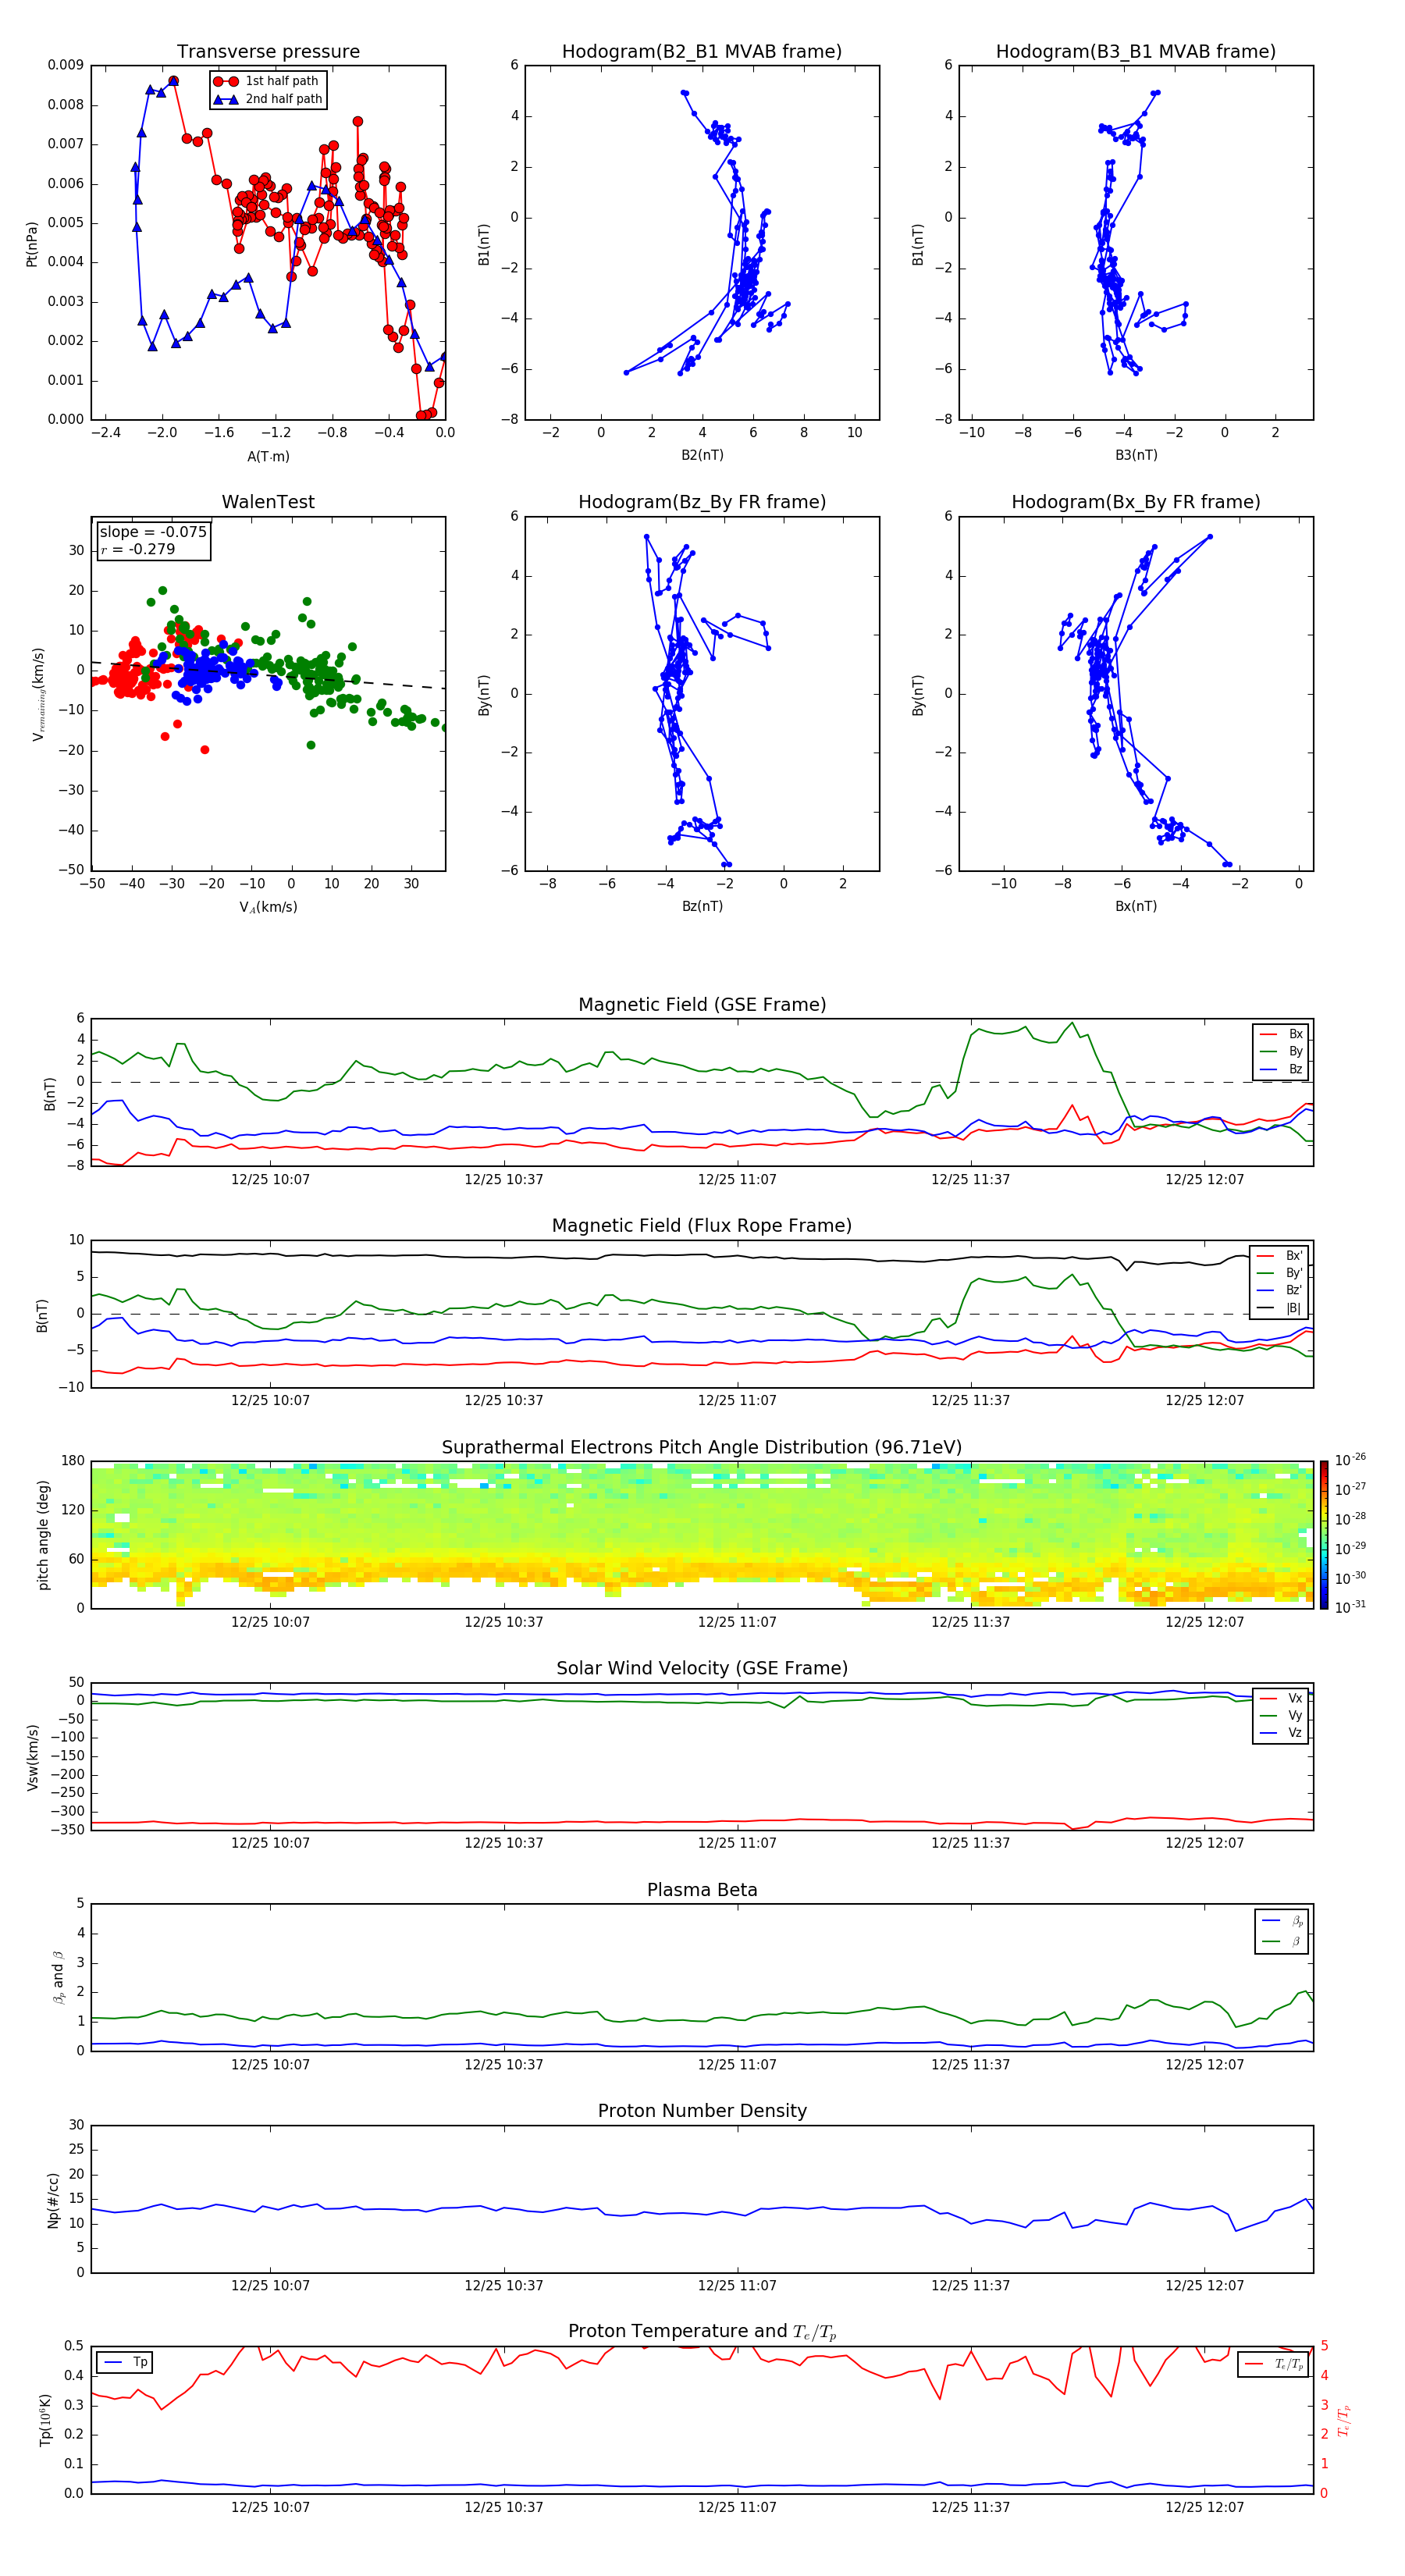Click the 'Transverse pressure' plot title
This screenshot has width=1405, height=2576.
click(x=268, y=52)
